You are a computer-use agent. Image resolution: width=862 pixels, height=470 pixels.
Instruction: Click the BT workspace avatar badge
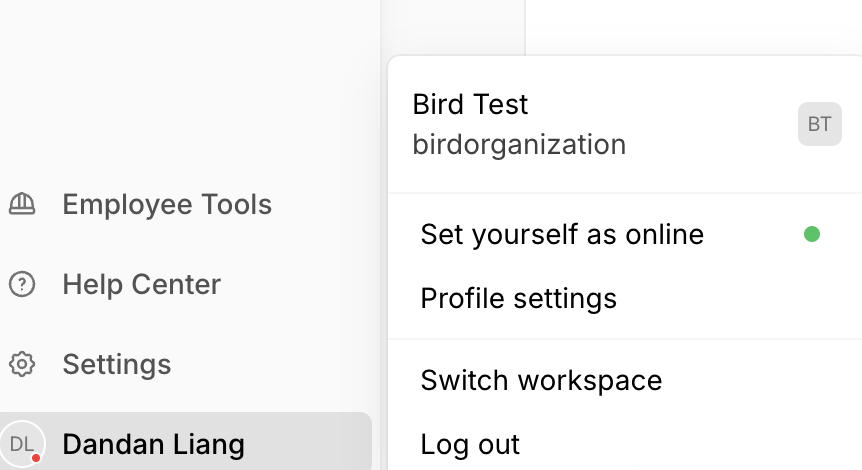[819, 124]
